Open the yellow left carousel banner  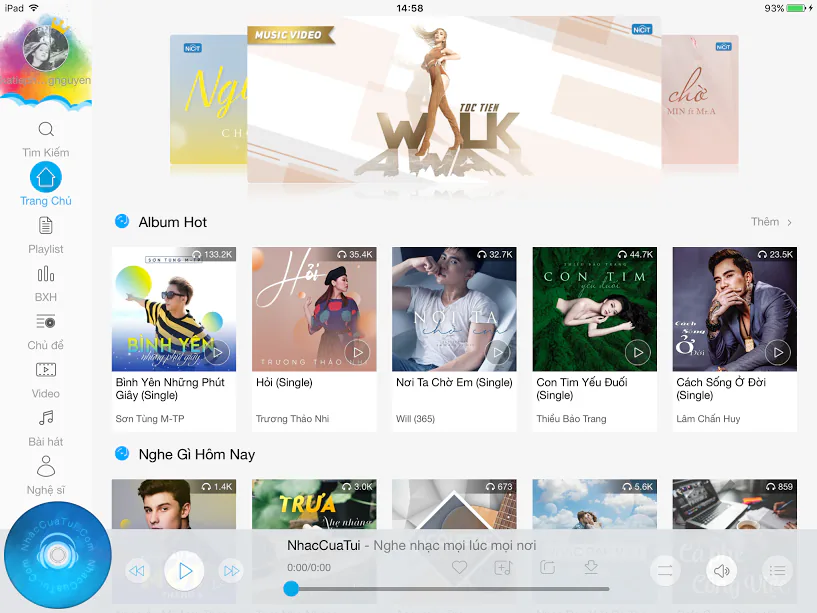coord(208,100)
